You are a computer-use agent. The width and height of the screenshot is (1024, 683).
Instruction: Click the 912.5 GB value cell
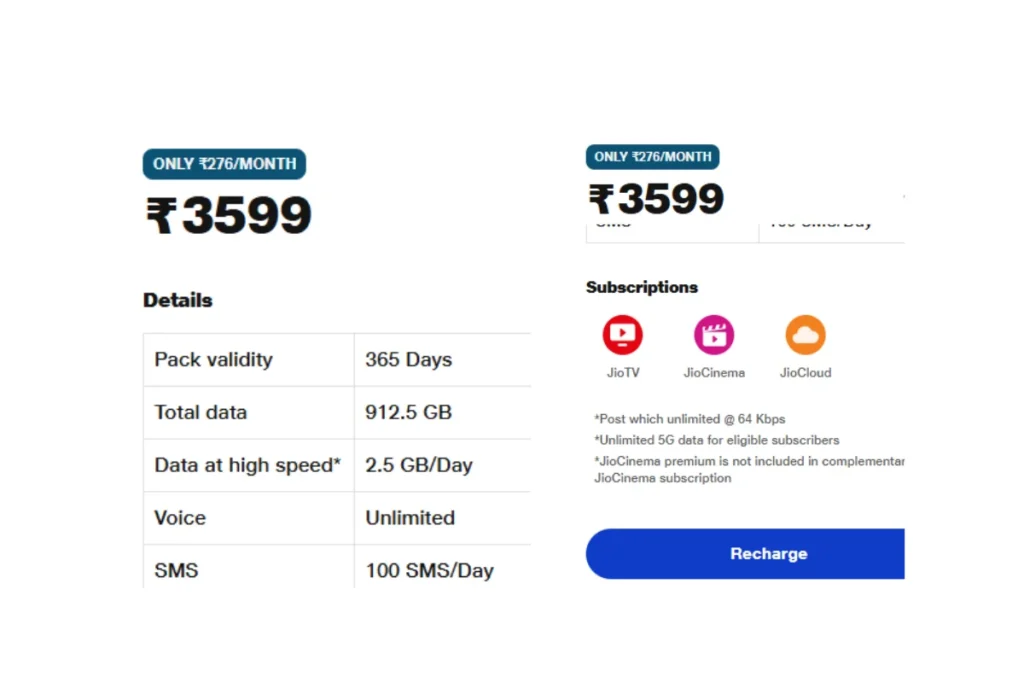coord(442,413)
